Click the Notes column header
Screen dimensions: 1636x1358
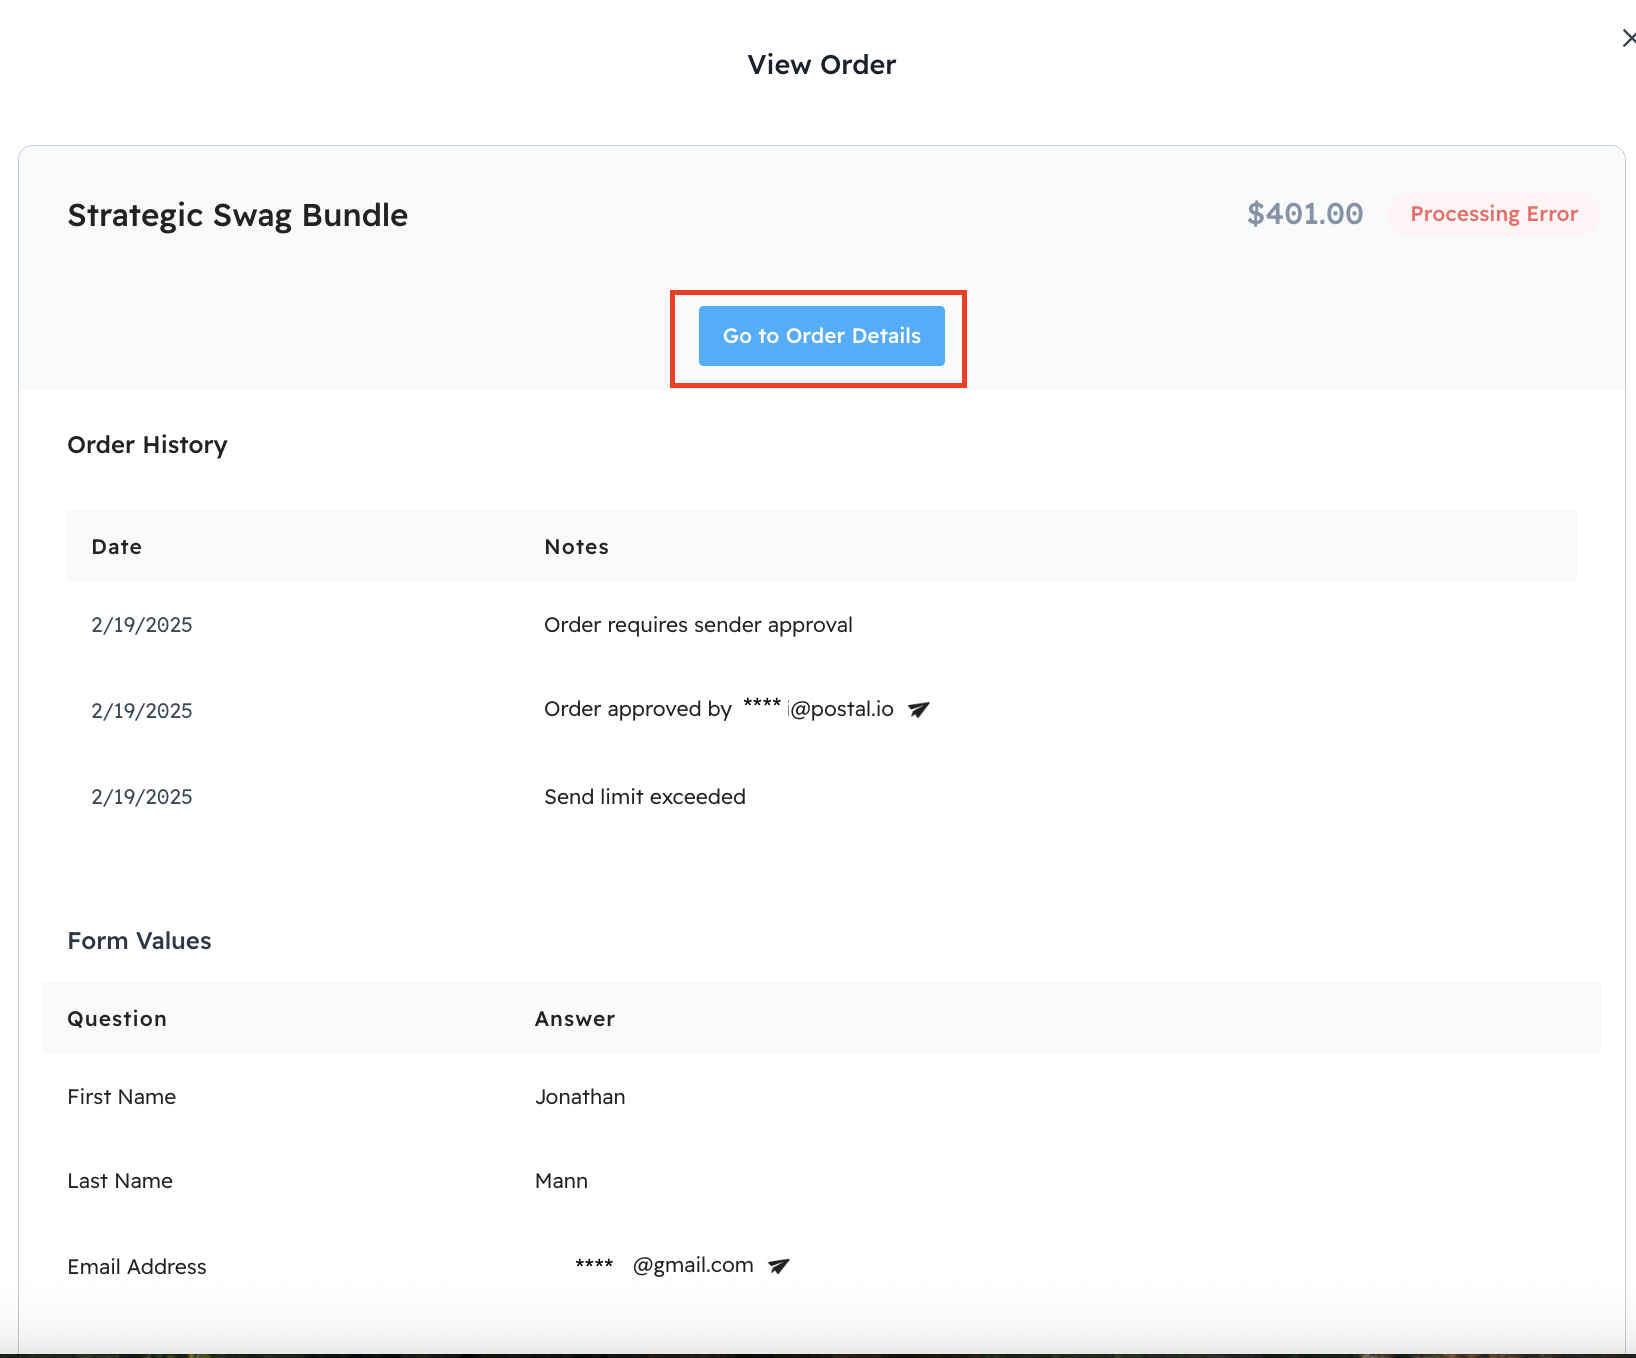[576, 547]
